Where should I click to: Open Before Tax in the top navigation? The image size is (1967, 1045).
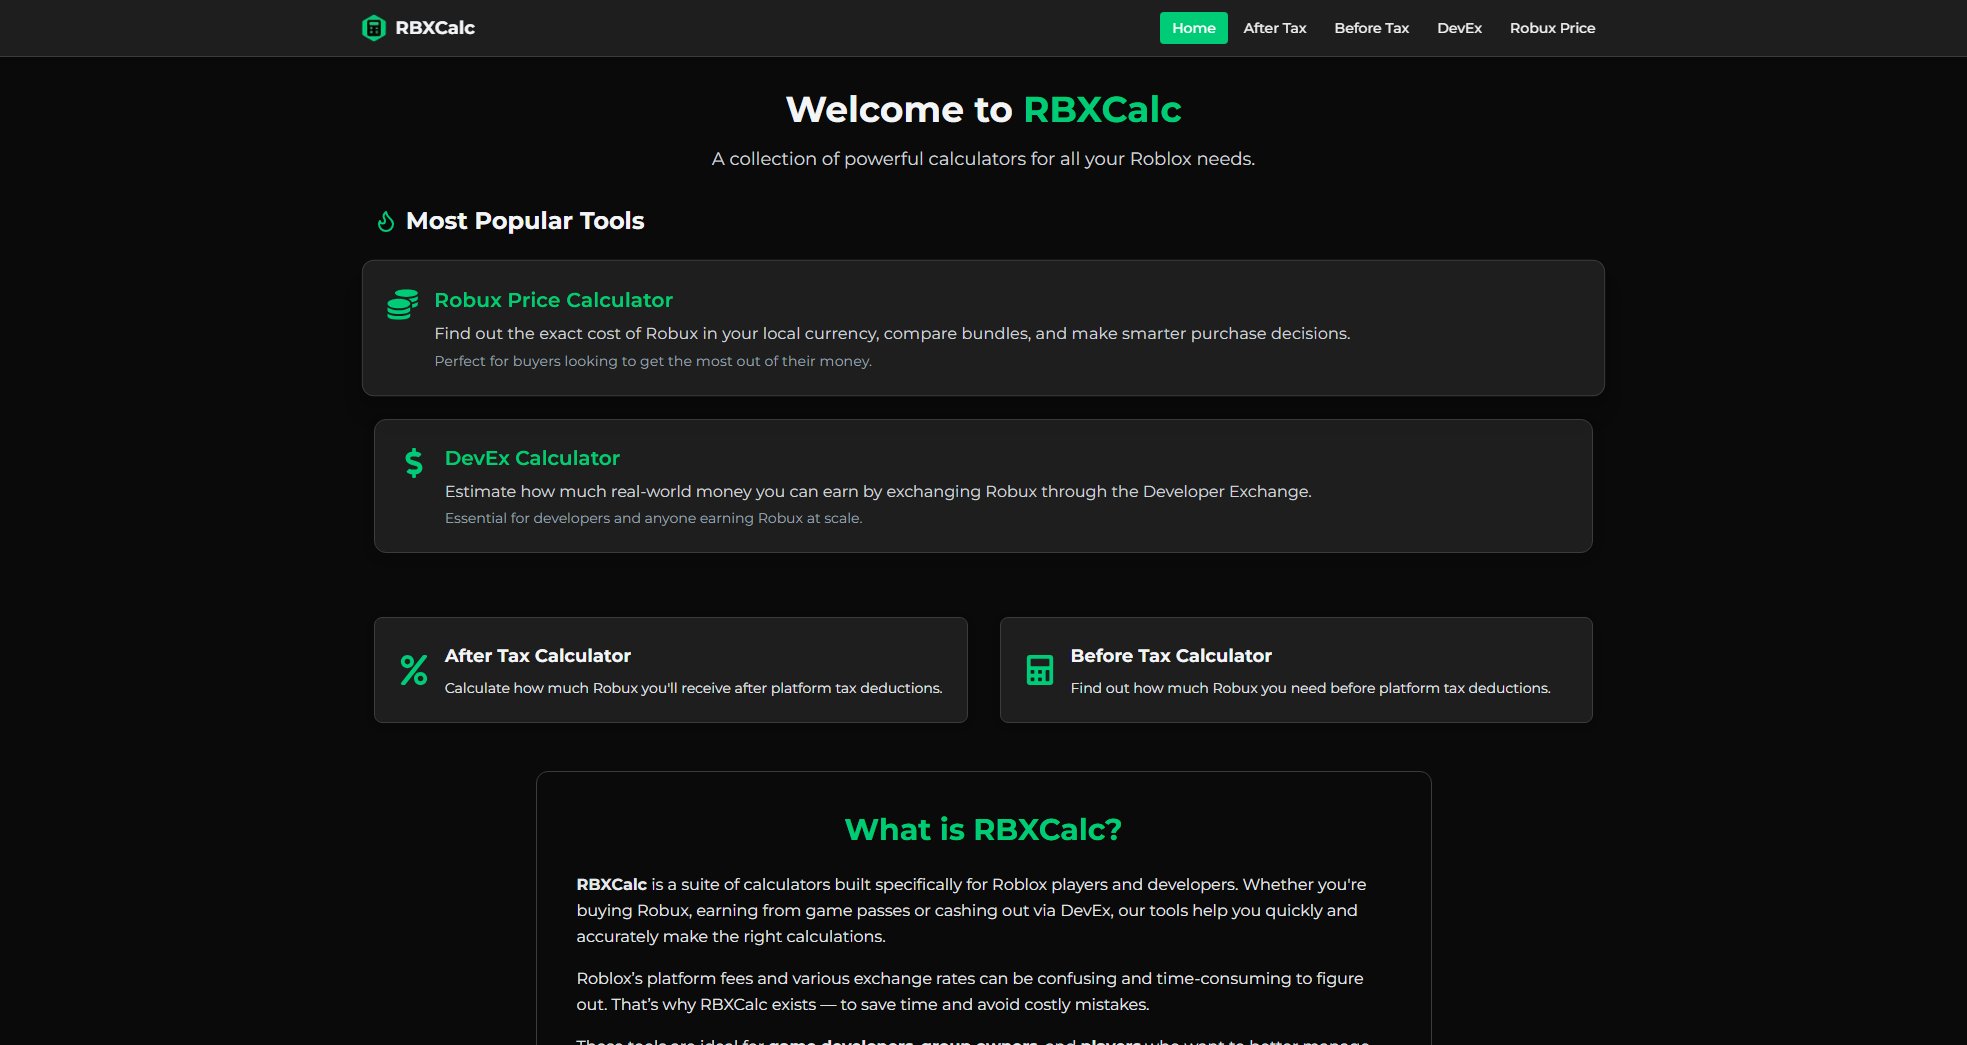pos(1371,28)
